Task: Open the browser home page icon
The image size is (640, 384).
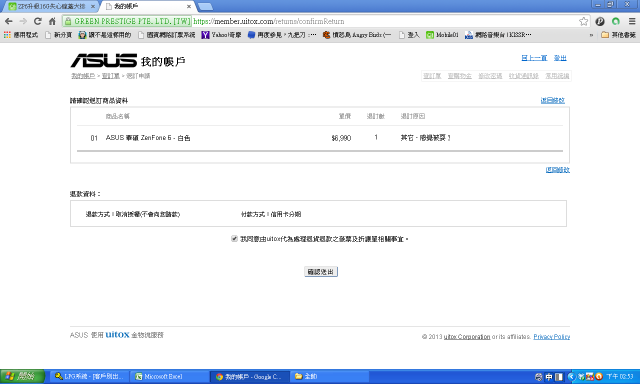Action: click(52, 21)
